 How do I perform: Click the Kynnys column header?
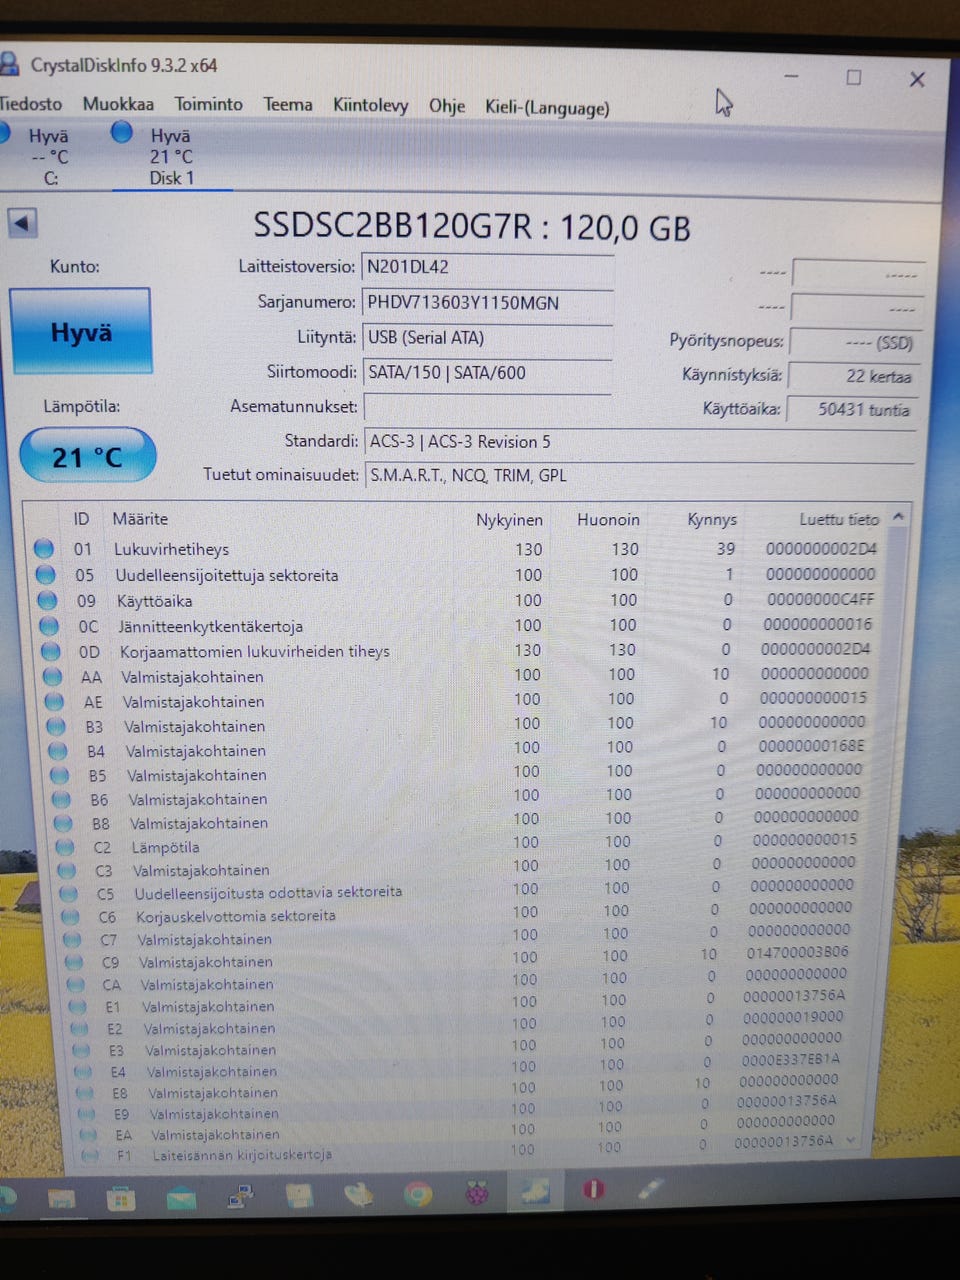(712, 520)
